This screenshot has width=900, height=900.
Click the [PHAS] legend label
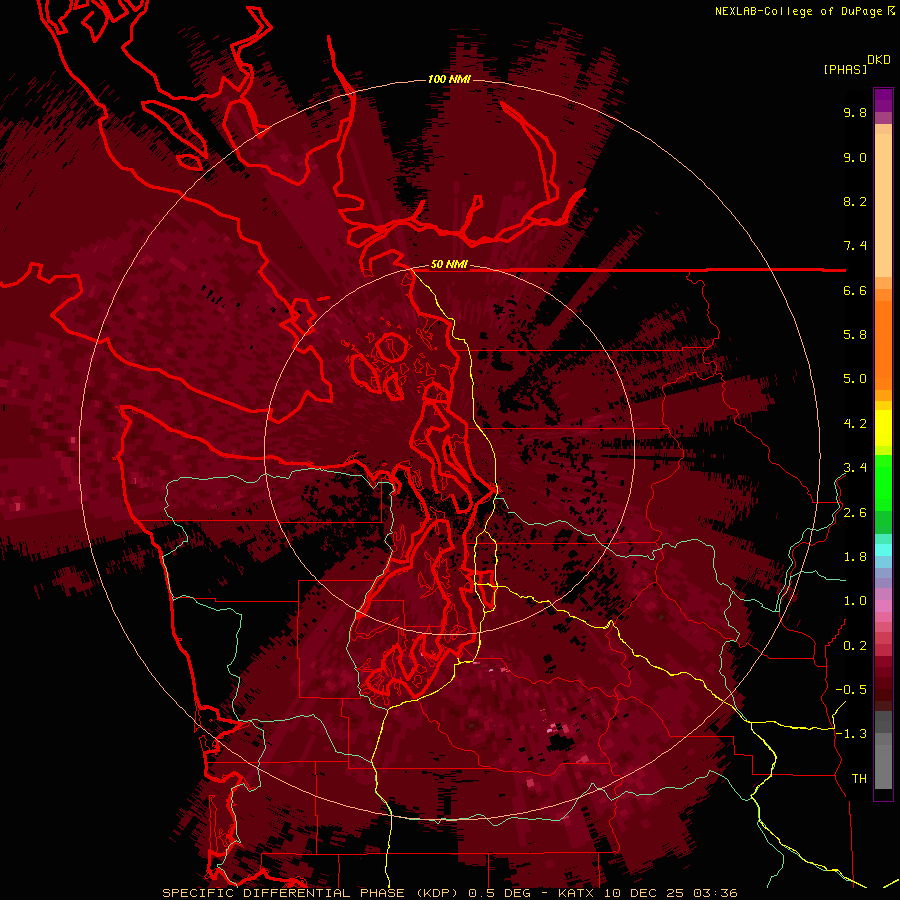tap(845, 70)
